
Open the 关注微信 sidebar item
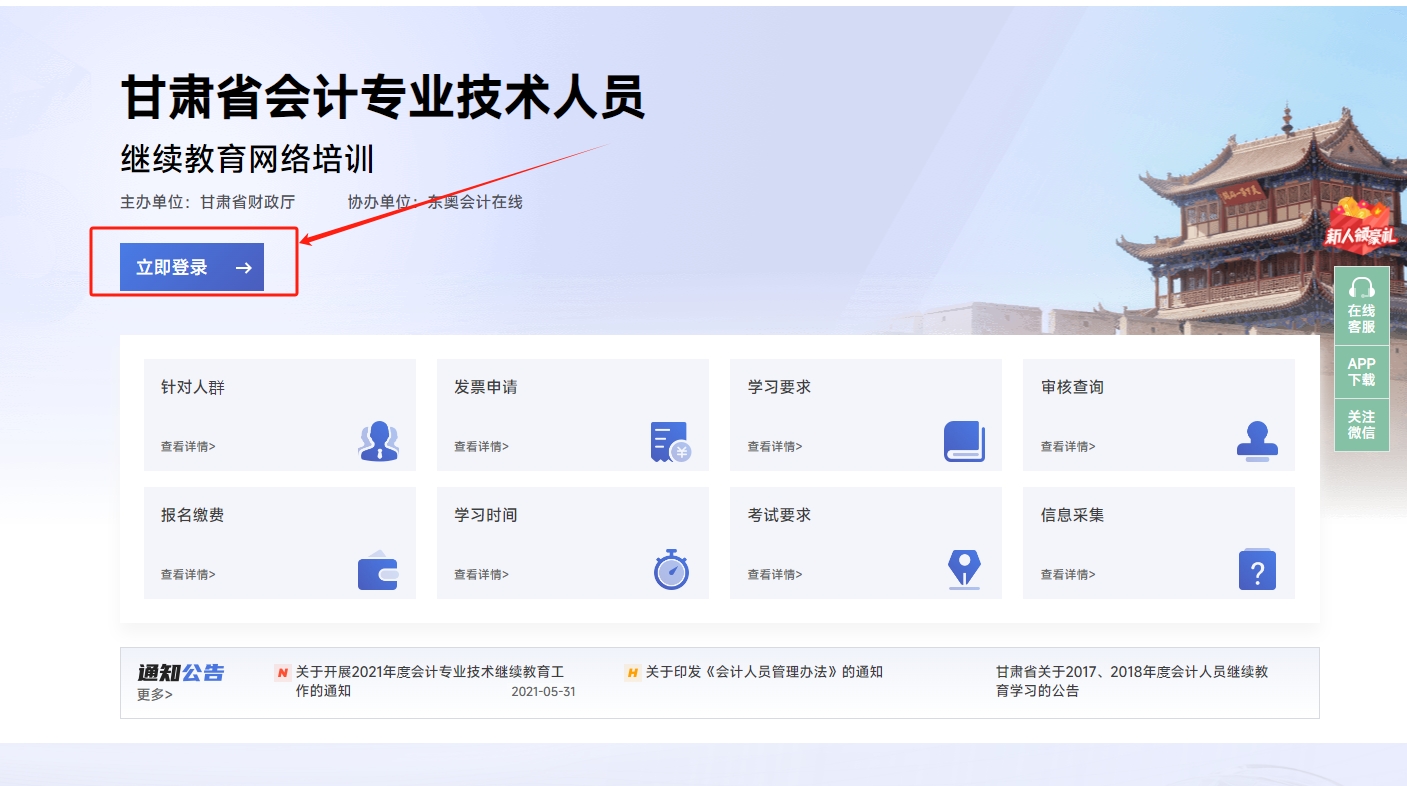tap(1361, 424)
